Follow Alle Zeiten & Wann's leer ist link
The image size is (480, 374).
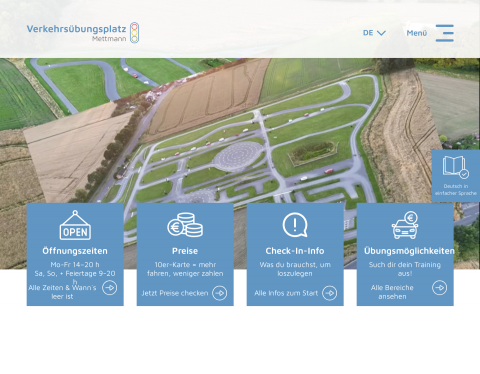(x=62, y=292)
